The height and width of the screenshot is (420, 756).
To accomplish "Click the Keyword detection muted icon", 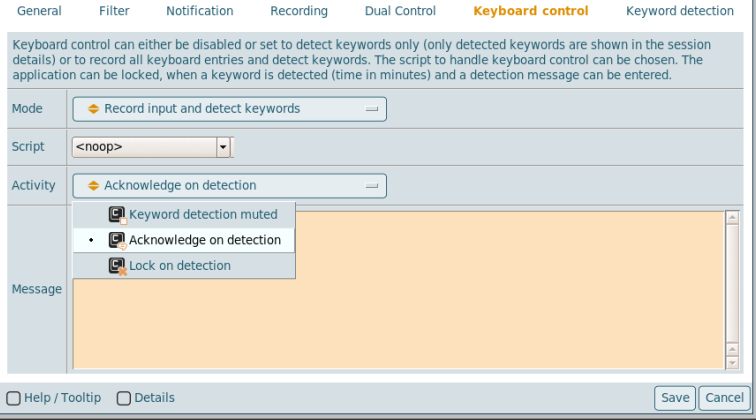I will pos(118,214).
